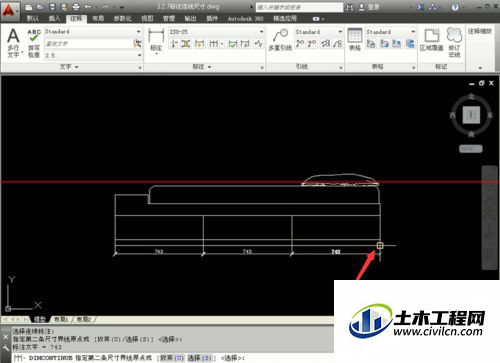
Task: Switch to the 参数化 ribbon tab
Action: pos(122,19)
